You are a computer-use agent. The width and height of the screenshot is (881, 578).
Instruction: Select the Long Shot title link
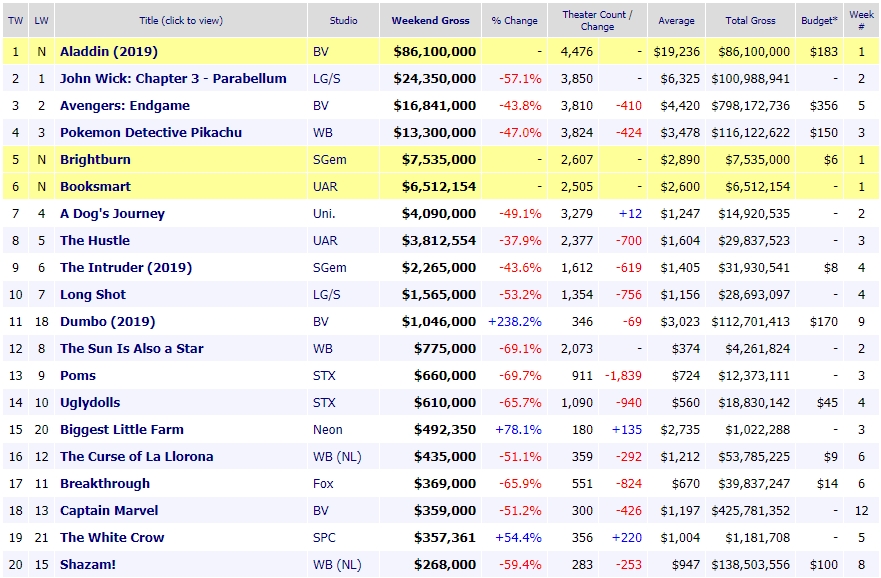(x=93, y=294)
